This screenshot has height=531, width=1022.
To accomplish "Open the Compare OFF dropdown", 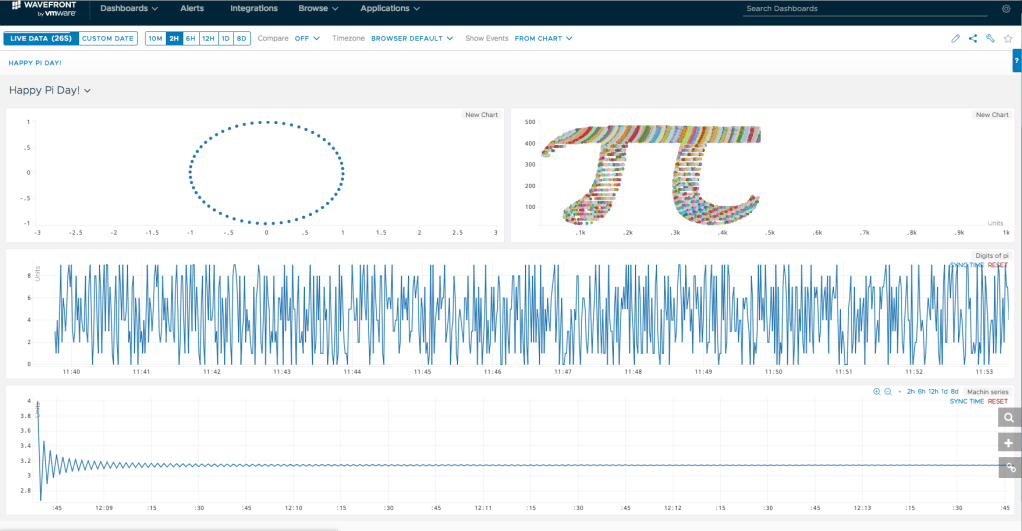I will [x=307, y=38].
